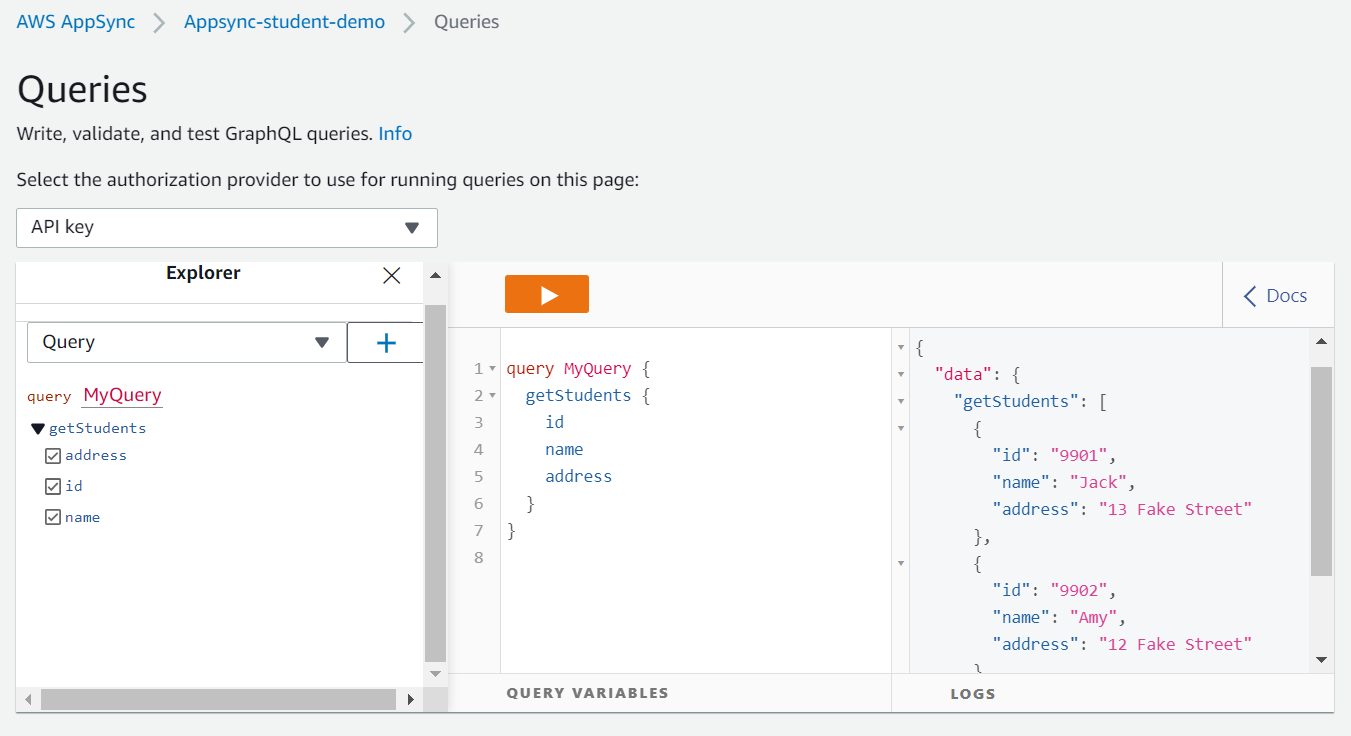Click the right arrow of Explorer's horizontal scrollbar

click(411, 700)
